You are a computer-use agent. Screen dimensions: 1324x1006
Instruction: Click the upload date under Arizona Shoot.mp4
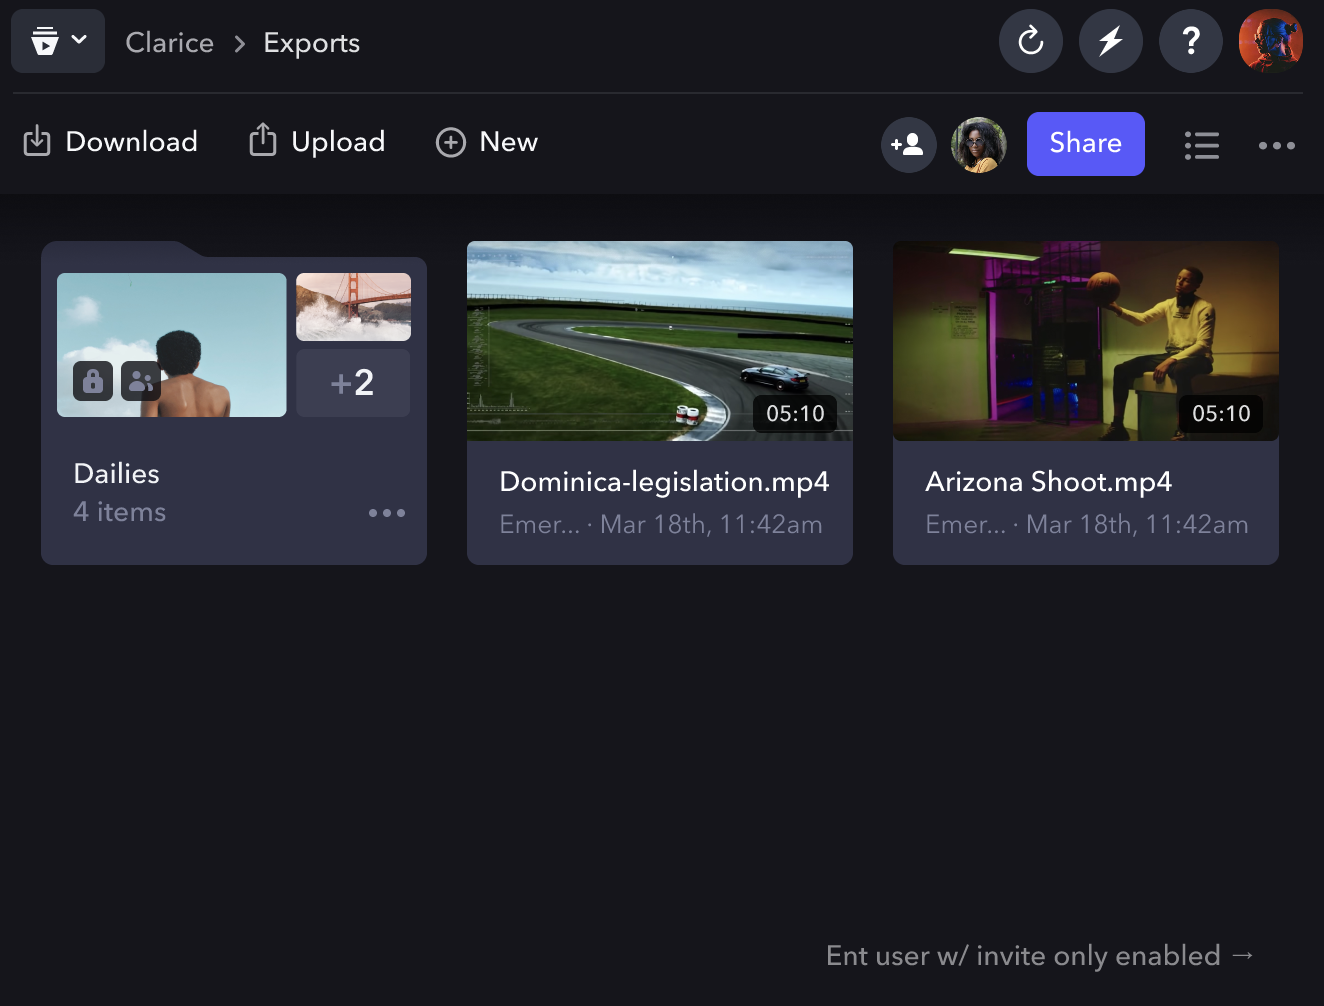tap(1137, 525)
